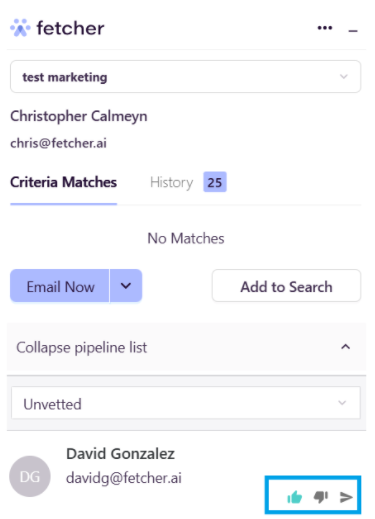Click the DG avatar circle
Screen dimensions: 375x519
click(x=30, y=476)
